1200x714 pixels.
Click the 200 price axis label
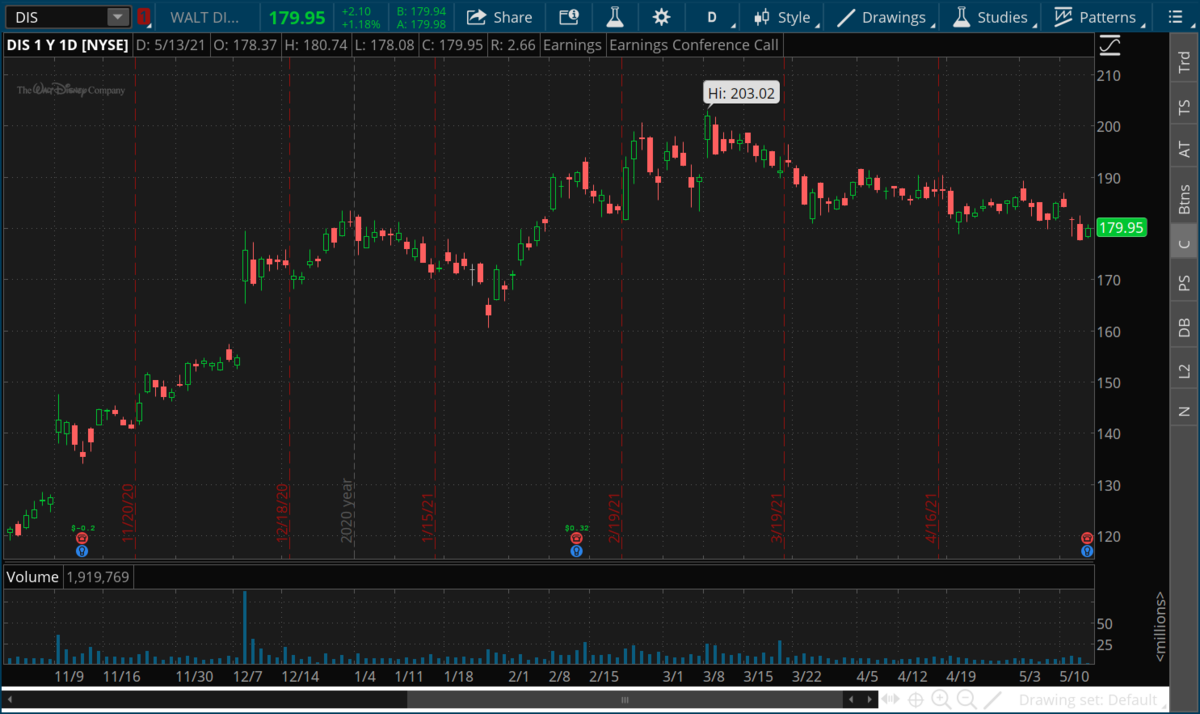(1110, 127)
